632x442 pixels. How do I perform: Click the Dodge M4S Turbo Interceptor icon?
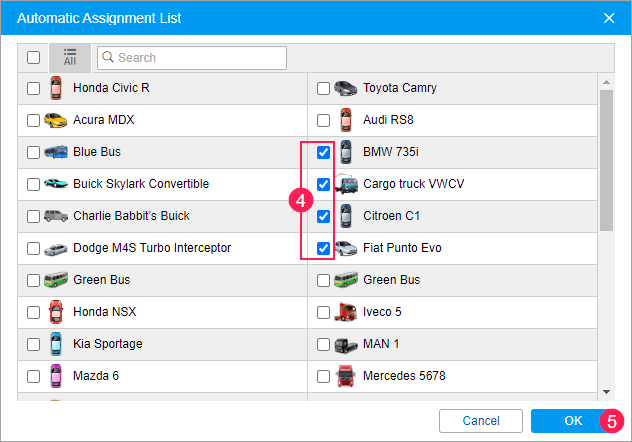[56, 250]
